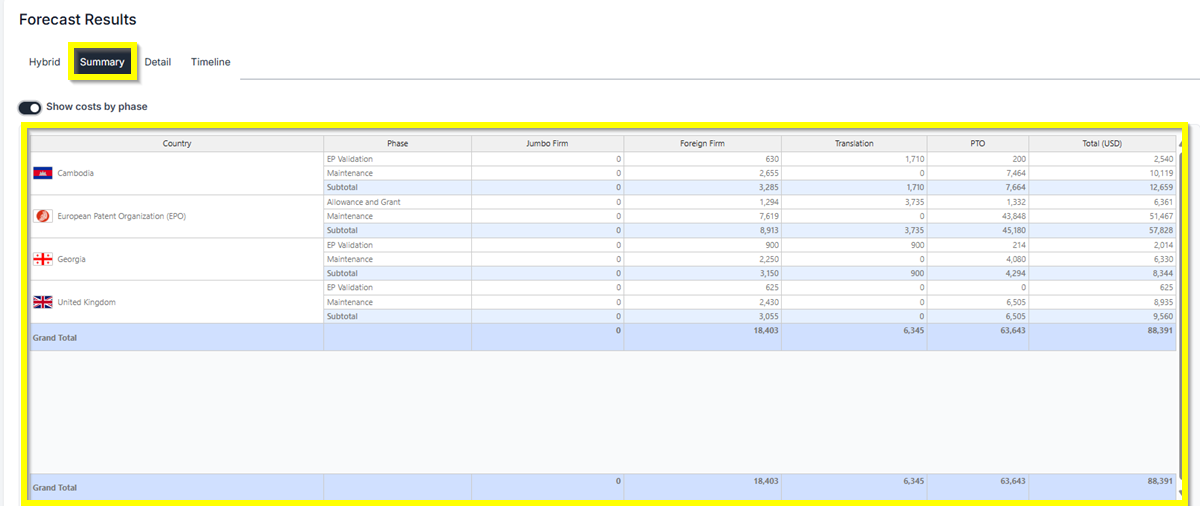1200x506 pixels.
Task: Click the 6,330 total value
Action: [x=1163, y=259]
